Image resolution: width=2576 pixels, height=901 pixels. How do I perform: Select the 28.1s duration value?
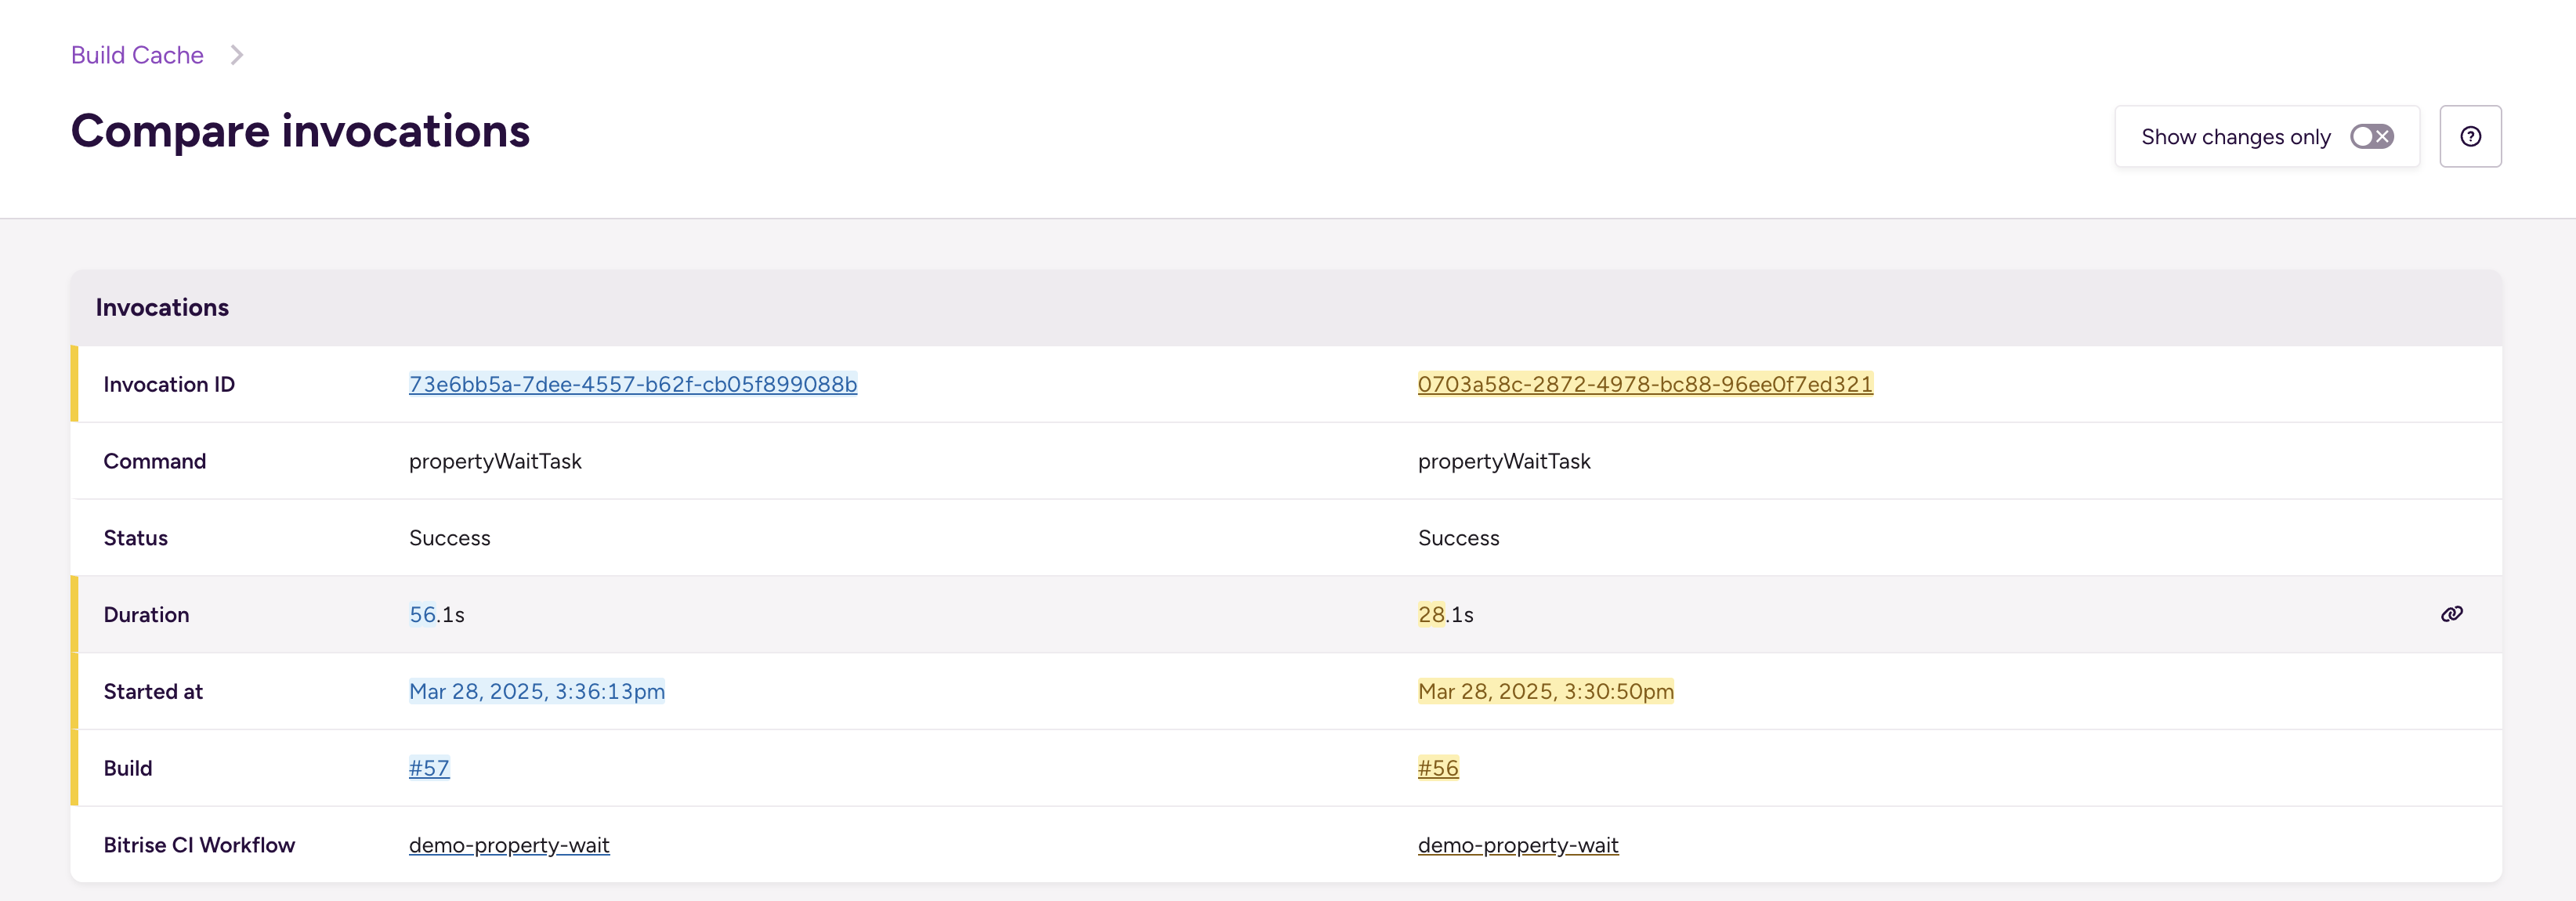click(x=1446, y=615)
